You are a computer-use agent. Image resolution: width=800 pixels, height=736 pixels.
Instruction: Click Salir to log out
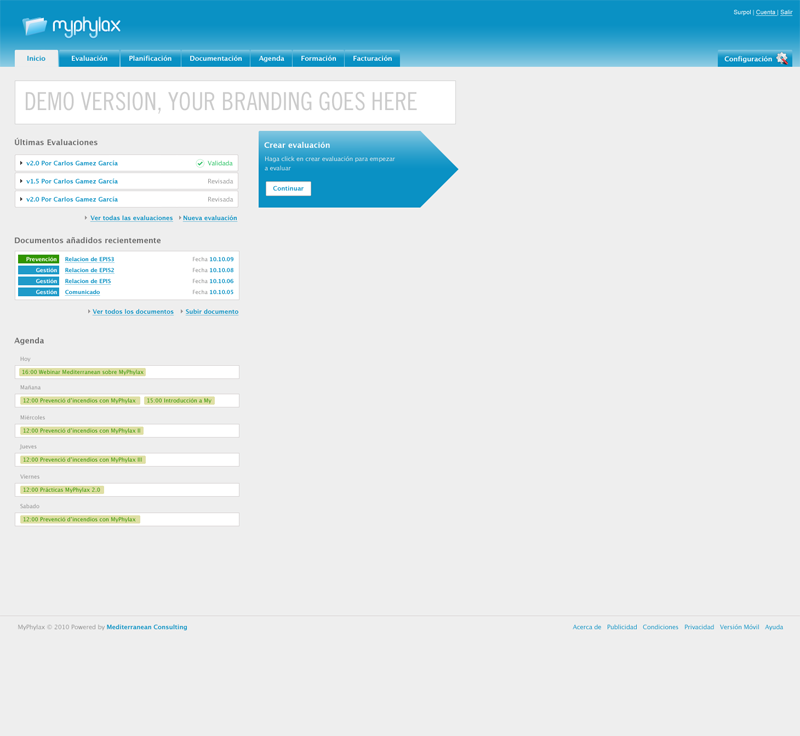click(x=786, y=12)
